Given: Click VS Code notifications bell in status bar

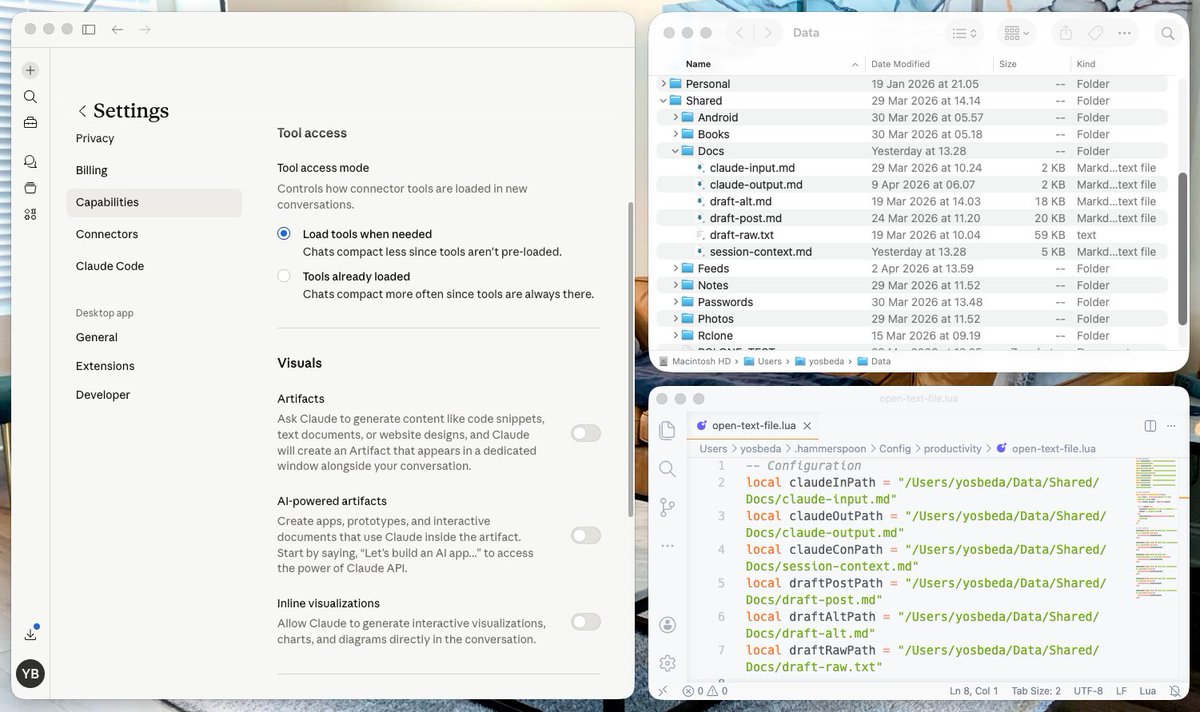Looking at the screenshot, I should [x=1173, y=691].
